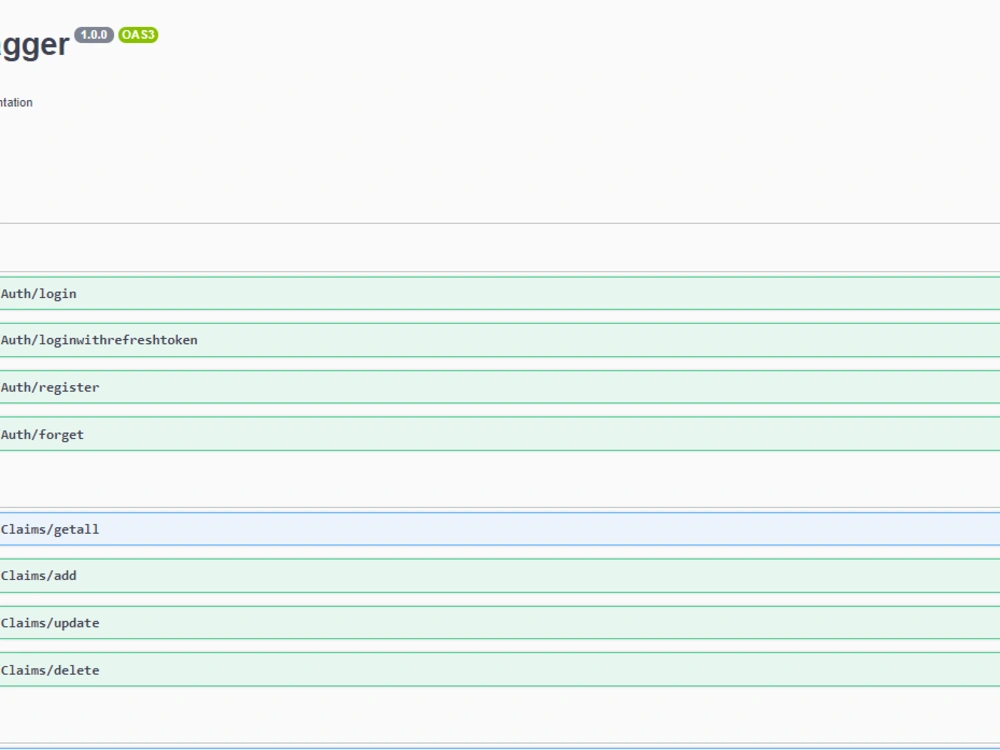1000x750 pixels.
Task: Select the Claims/update path label
Action: (50, 622)
